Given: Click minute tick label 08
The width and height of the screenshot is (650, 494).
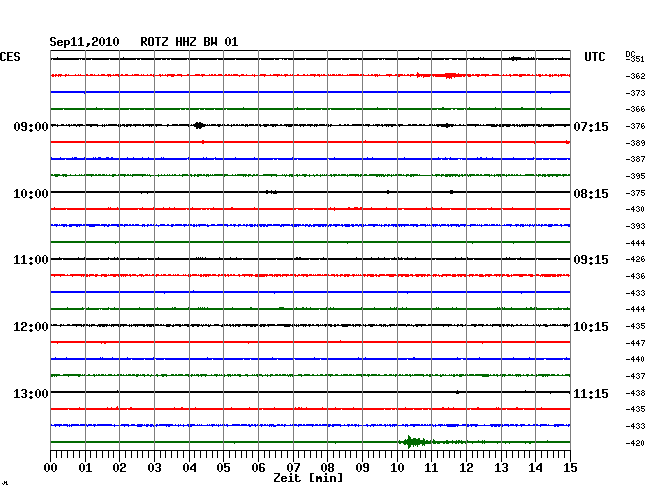Looking at the screenshot, I should point(327,468).
